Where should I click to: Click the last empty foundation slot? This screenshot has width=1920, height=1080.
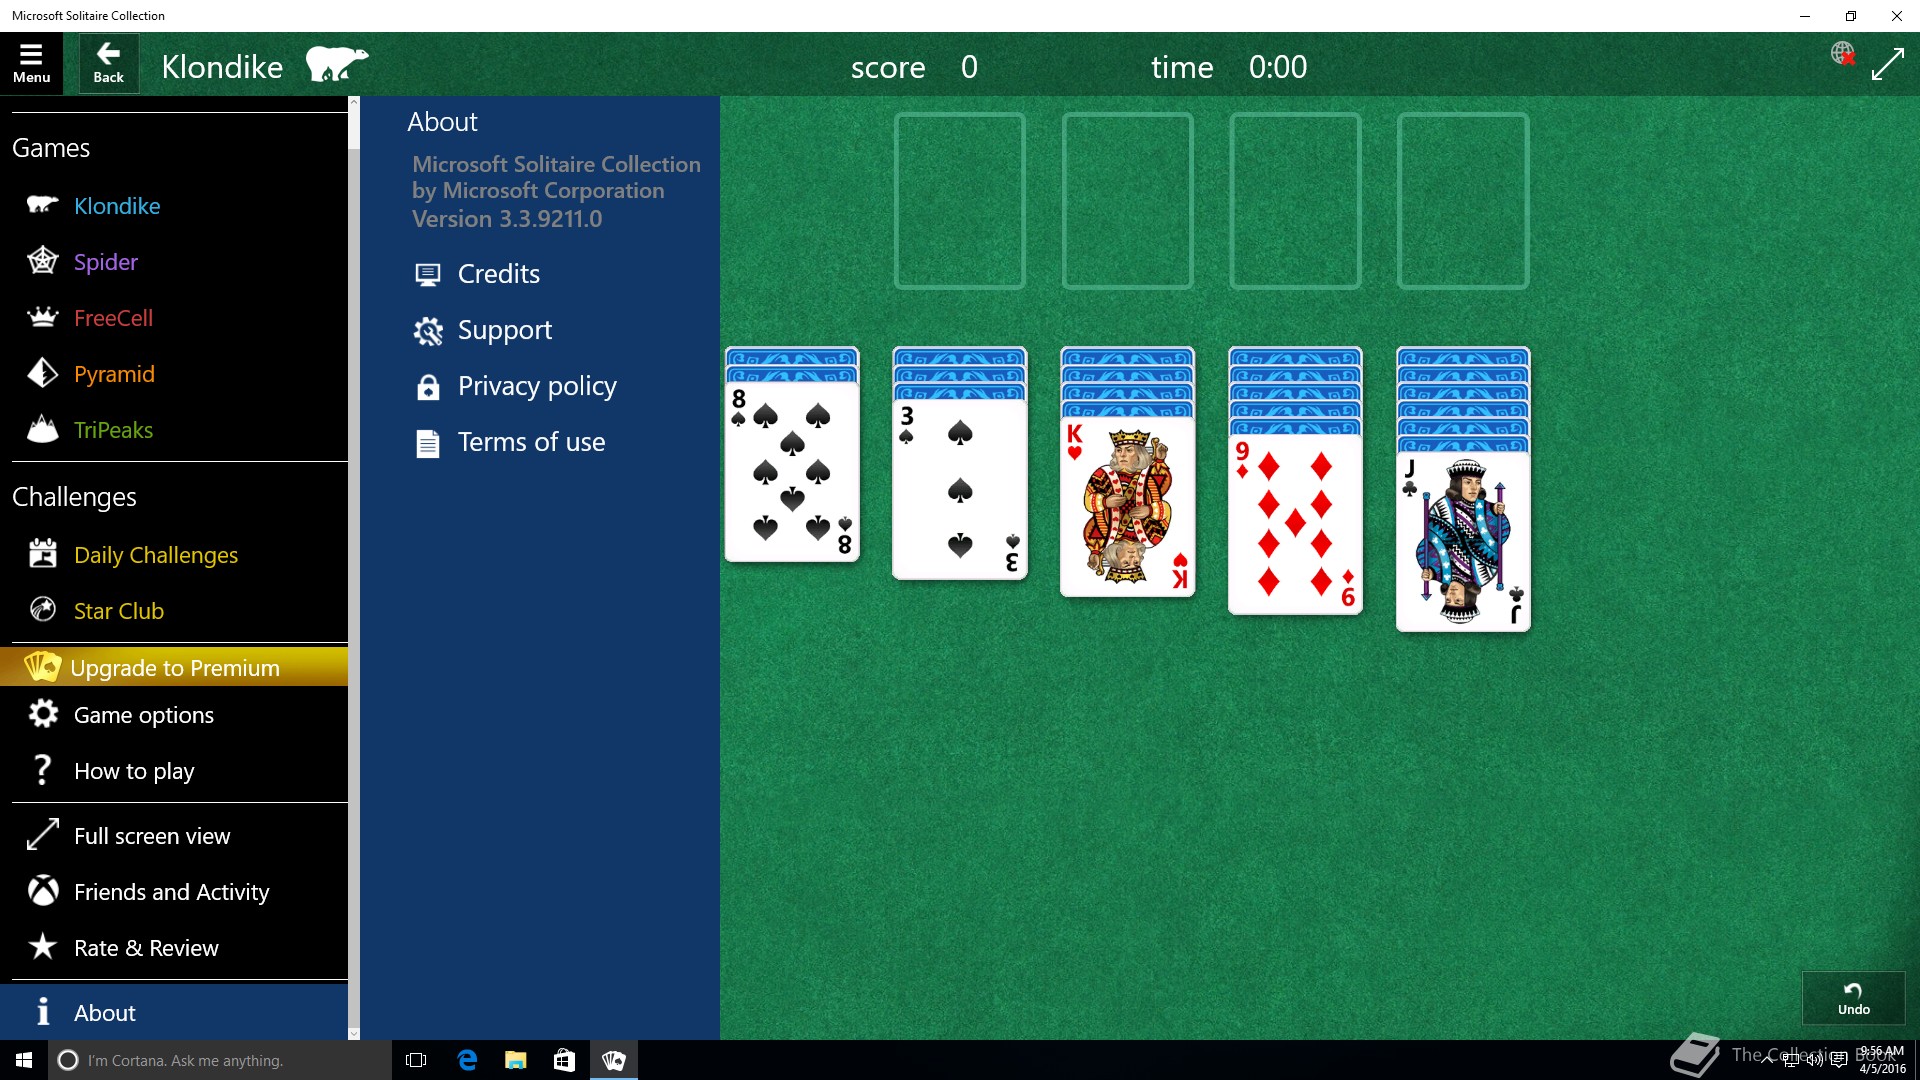point(1463,201)
